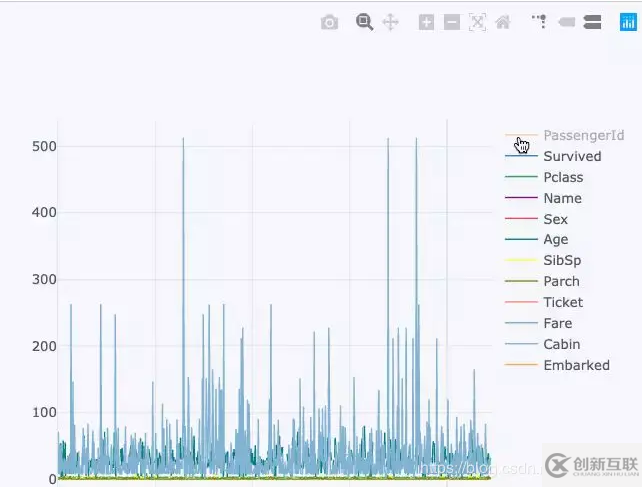642x487 pixels.
Task: Click the yellow SibSp legend line swatch
Action: (522, 261)
